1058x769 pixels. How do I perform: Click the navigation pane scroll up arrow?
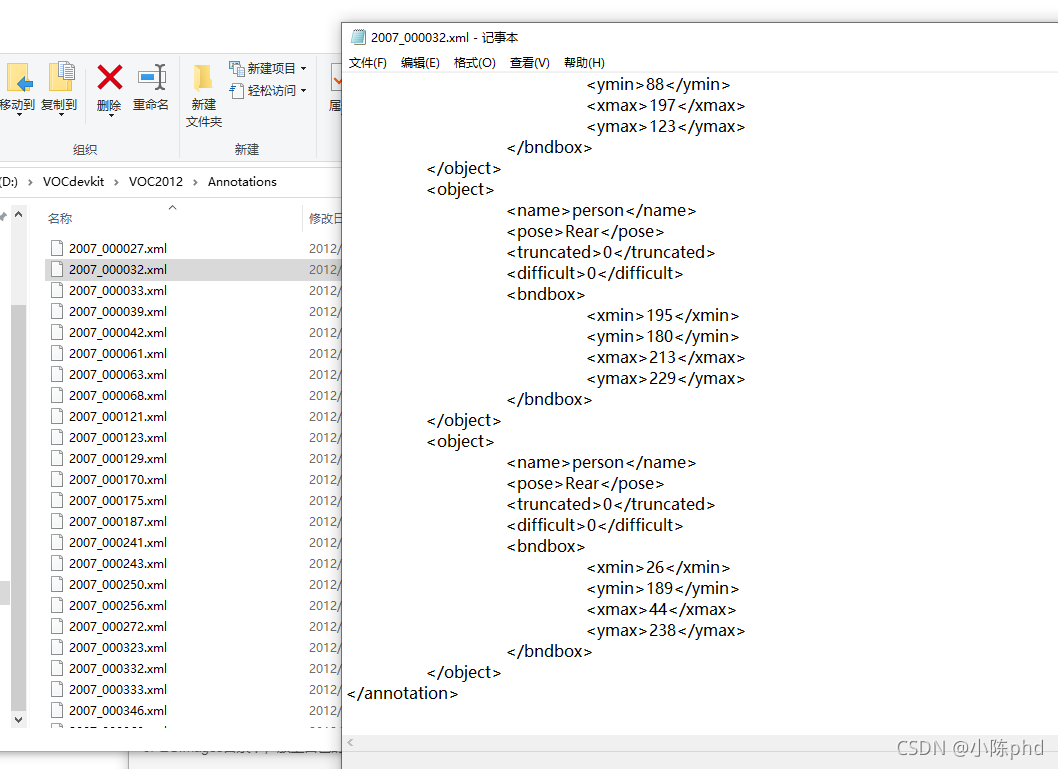coord(19,215)
